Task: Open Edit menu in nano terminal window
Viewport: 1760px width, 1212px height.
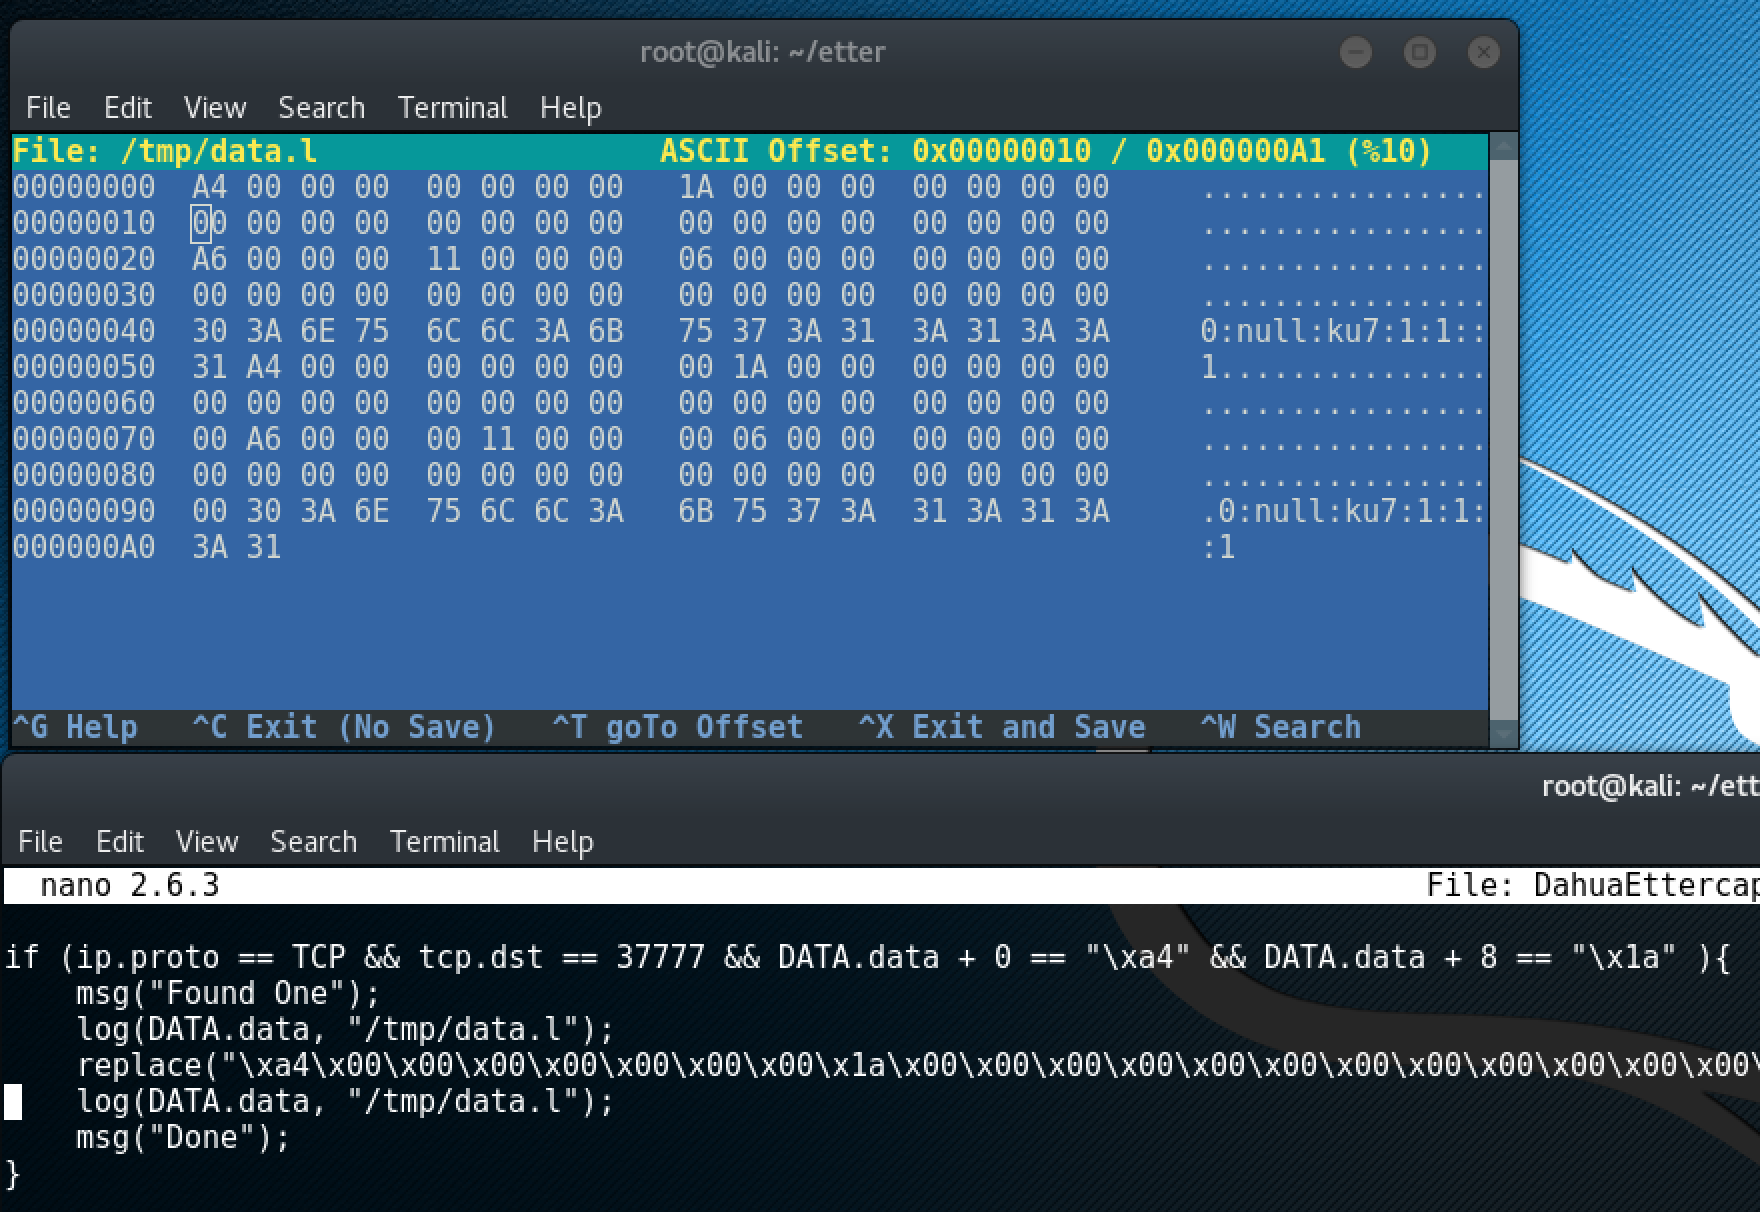Action: point(119,841)
